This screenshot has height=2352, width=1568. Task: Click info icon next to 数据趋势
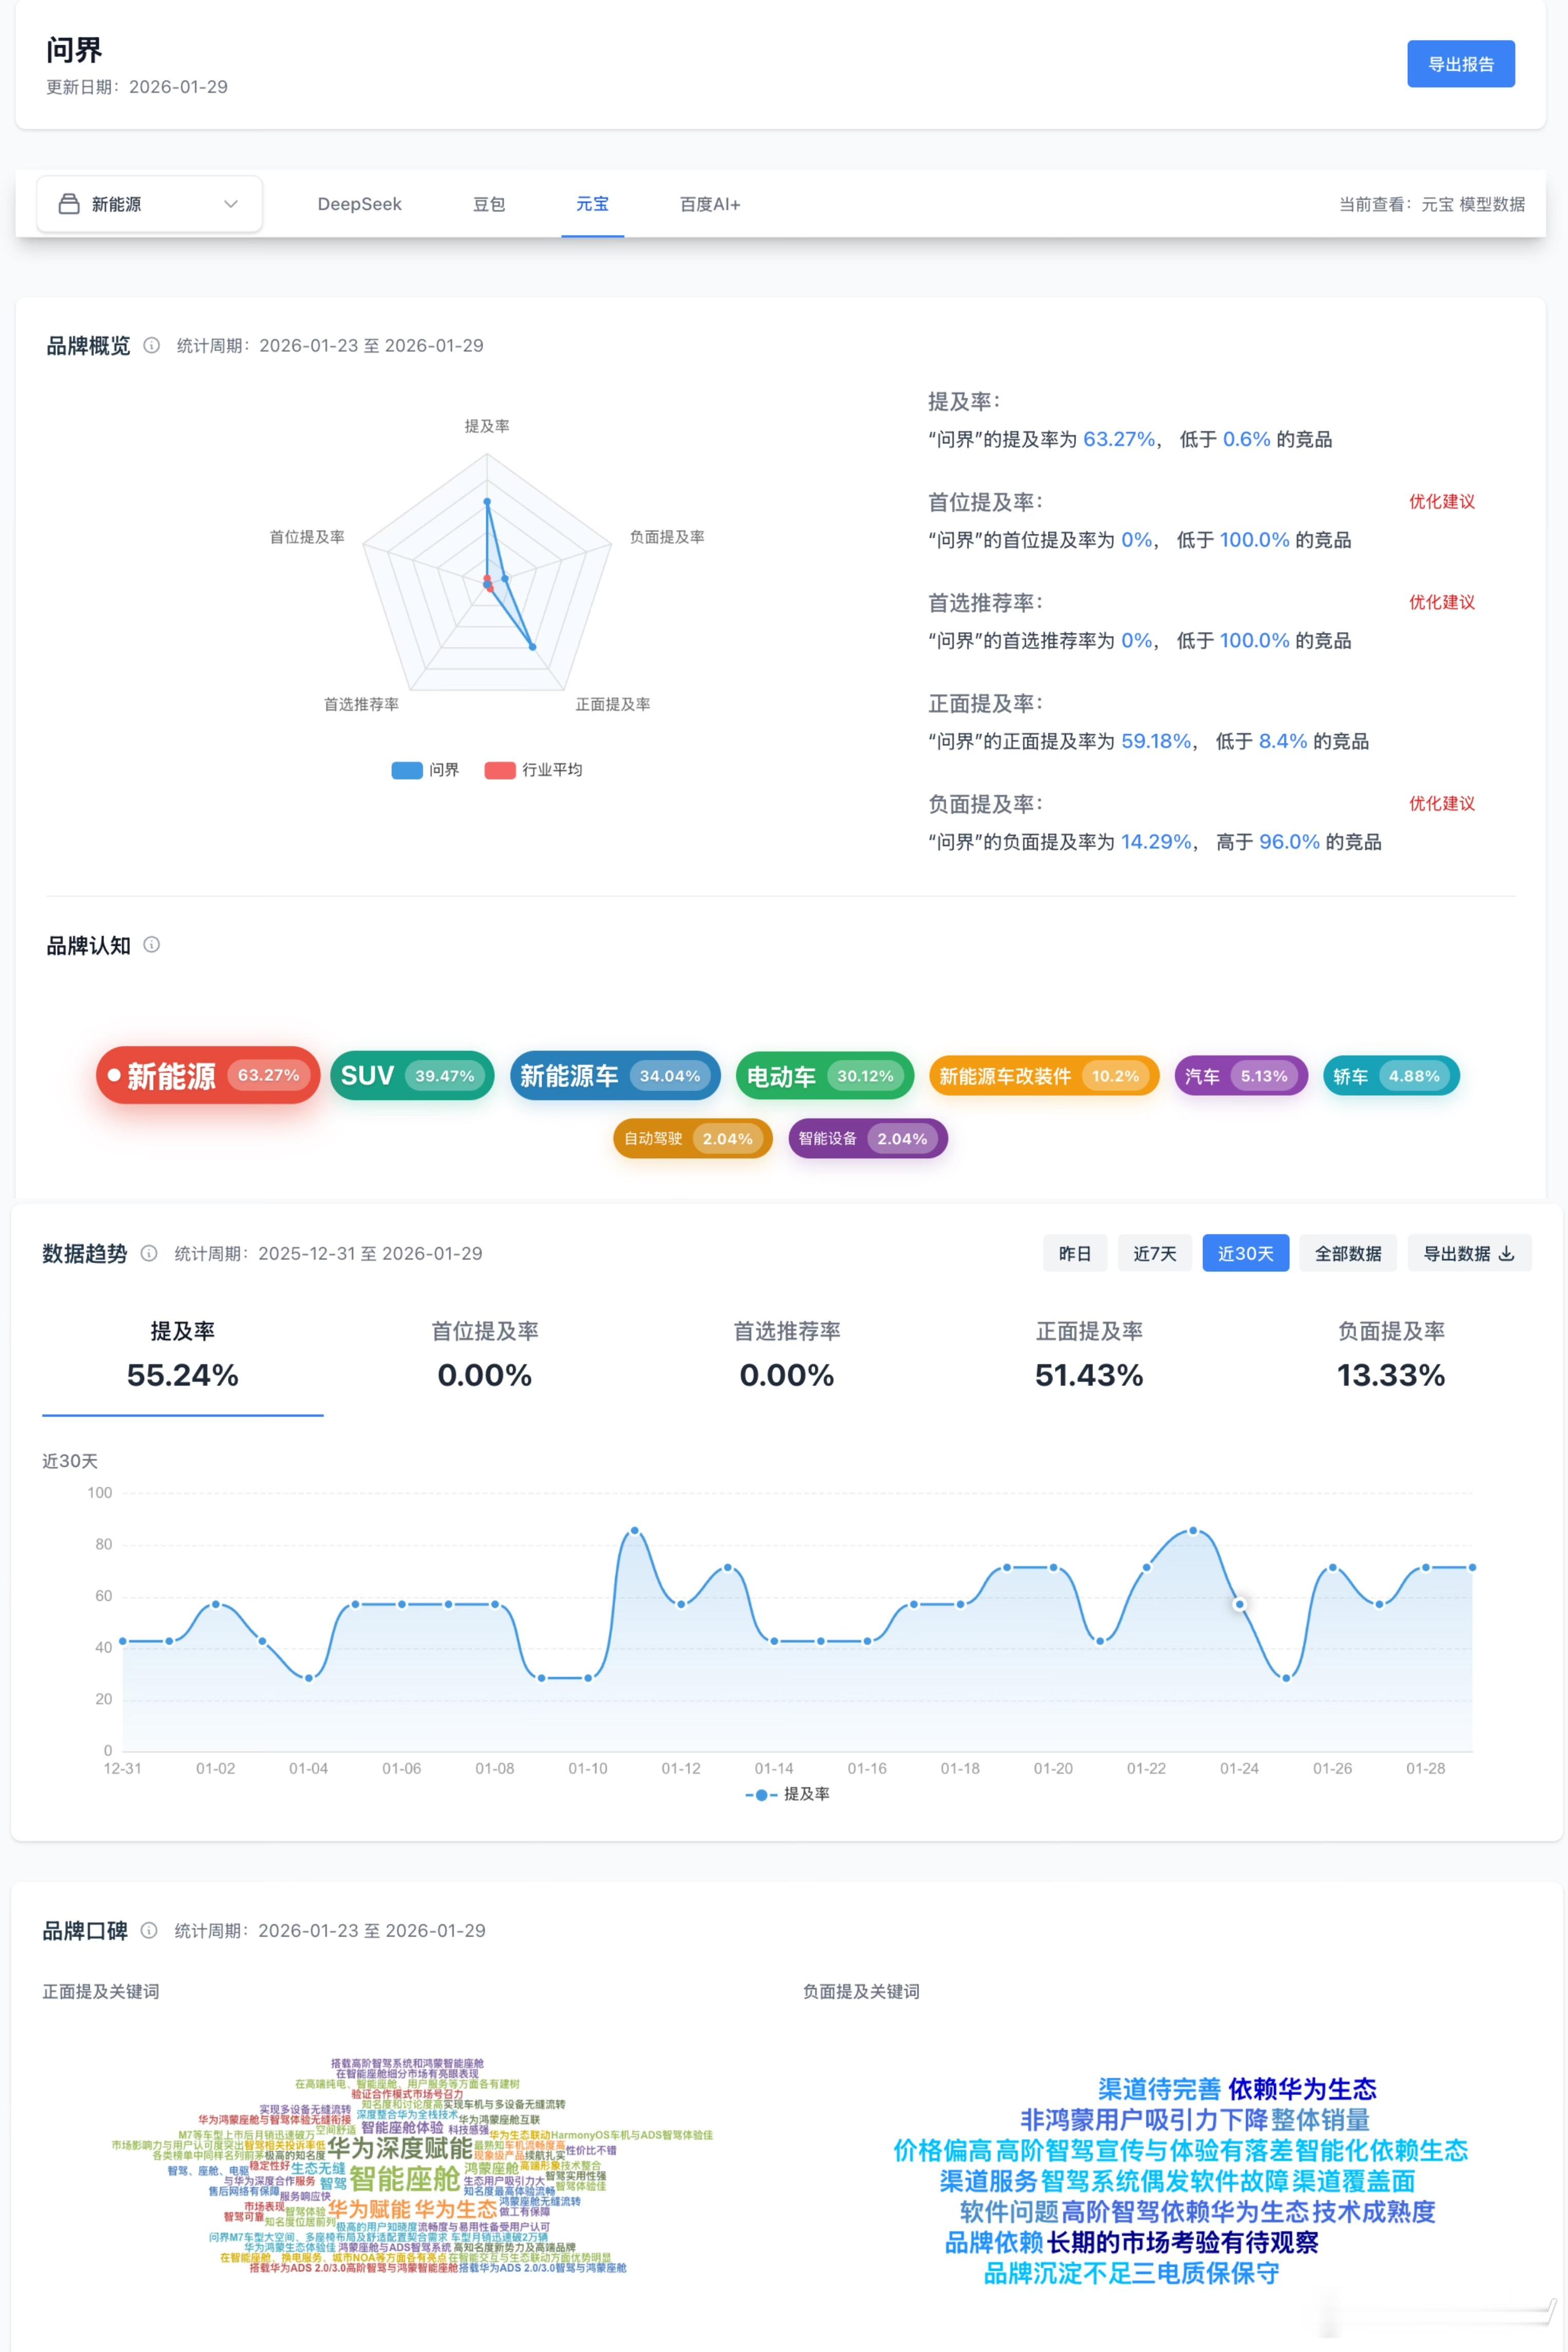pyautogui.click(x=149, y=1254)
